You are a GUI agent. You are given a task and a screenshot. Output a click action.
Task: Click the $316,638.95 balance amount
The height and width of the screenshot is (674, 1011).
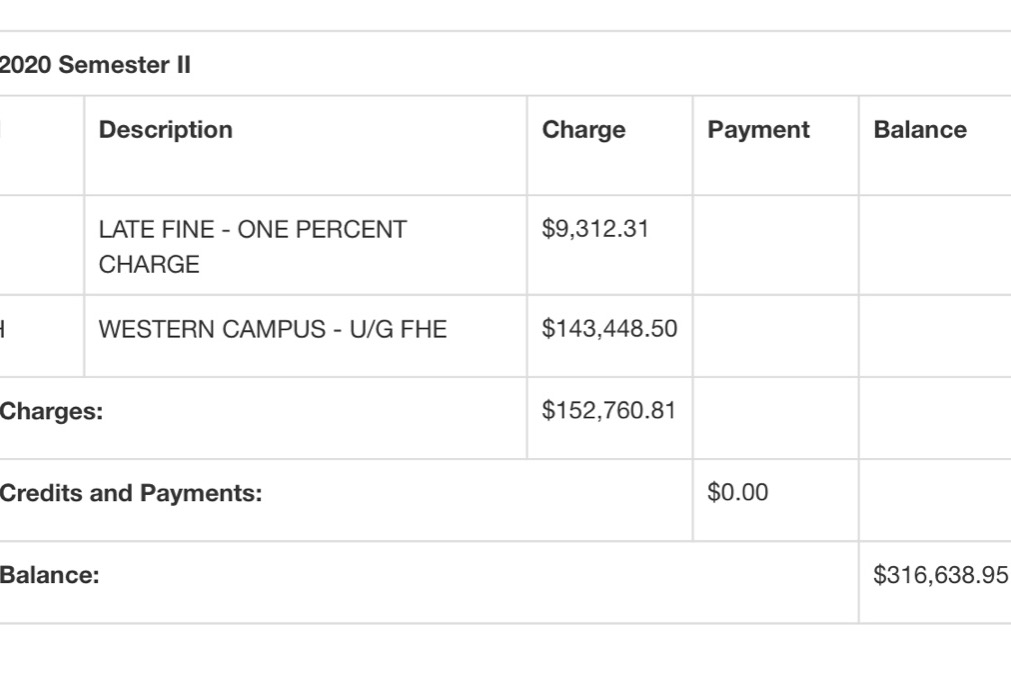tap(940, 575)
